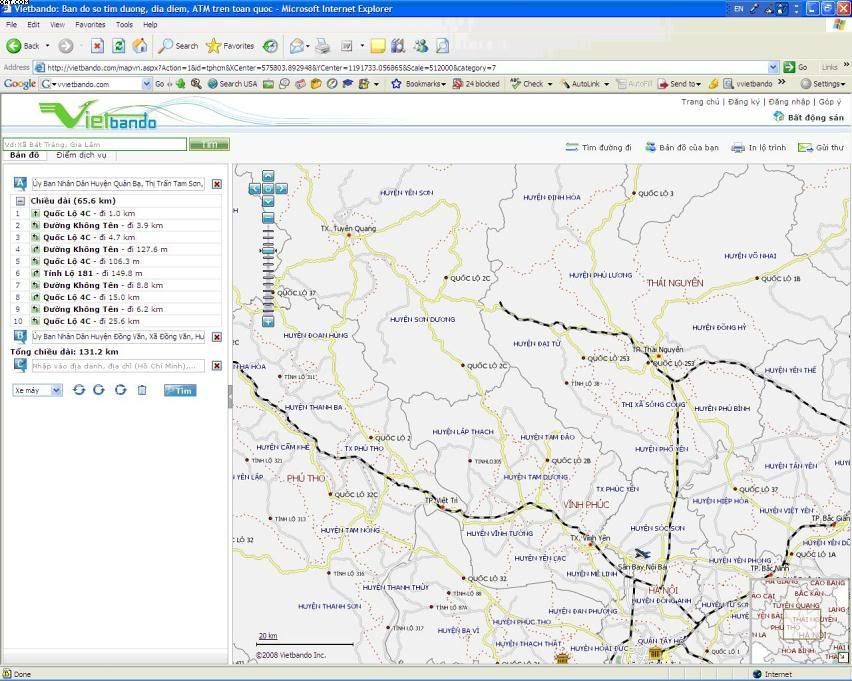Pan the map down with the arrow
The height and width of the screenshot is (681, 852).
click(268, 202)
